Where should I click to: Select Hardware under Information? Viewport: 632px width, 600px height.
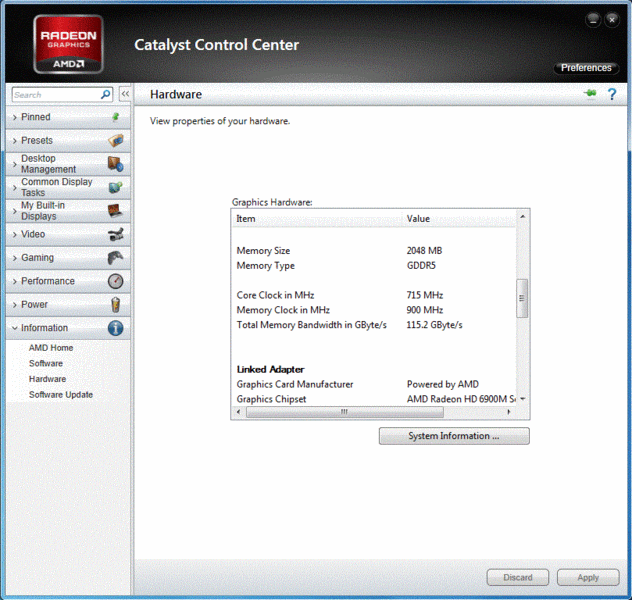(x=48, y=379)
